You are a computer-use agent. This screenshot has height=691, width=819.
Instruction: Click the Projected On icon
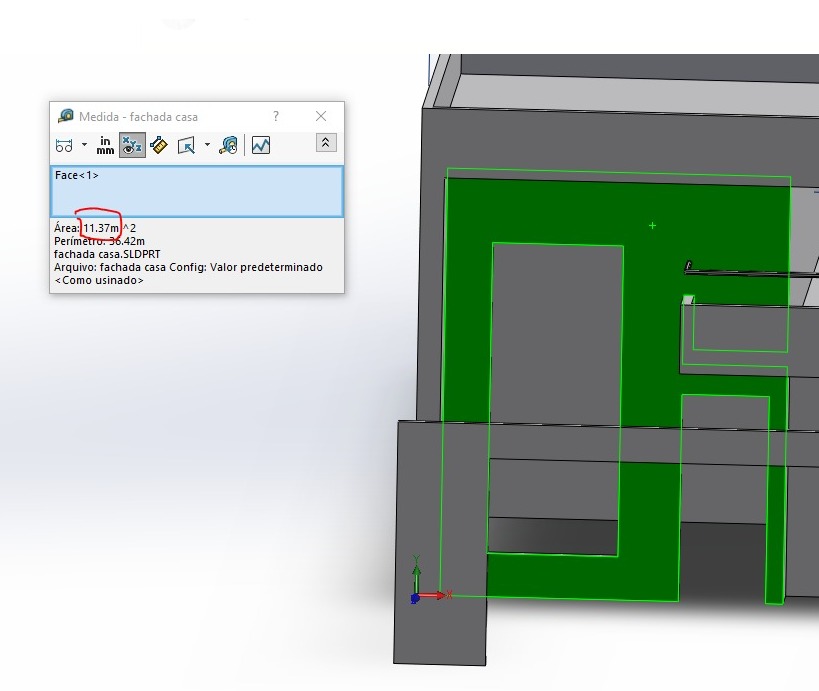click(186, 145)
